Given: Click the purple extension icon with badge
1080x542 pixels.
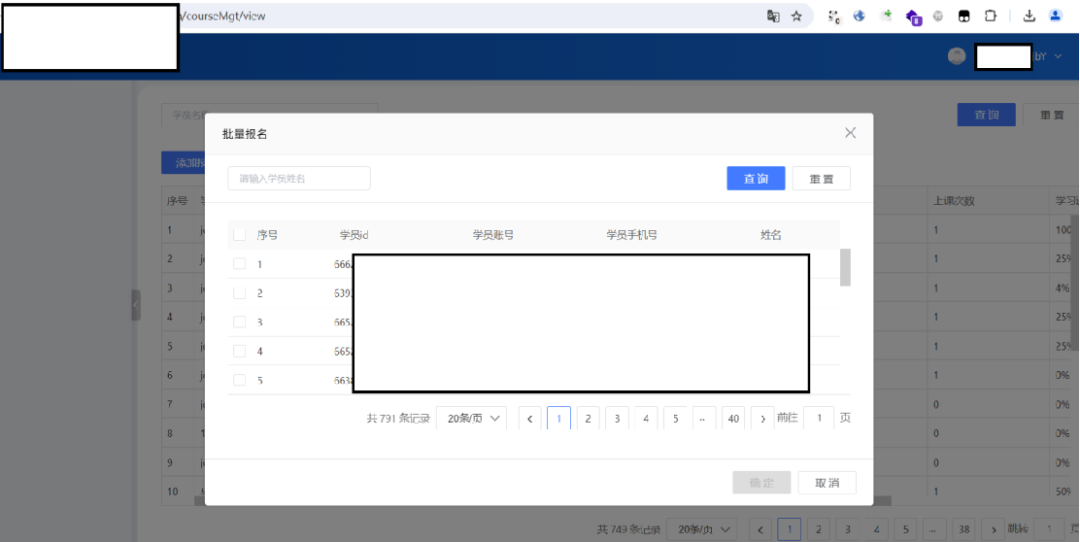Looking at the screenshot, I should tap(912, 17).
